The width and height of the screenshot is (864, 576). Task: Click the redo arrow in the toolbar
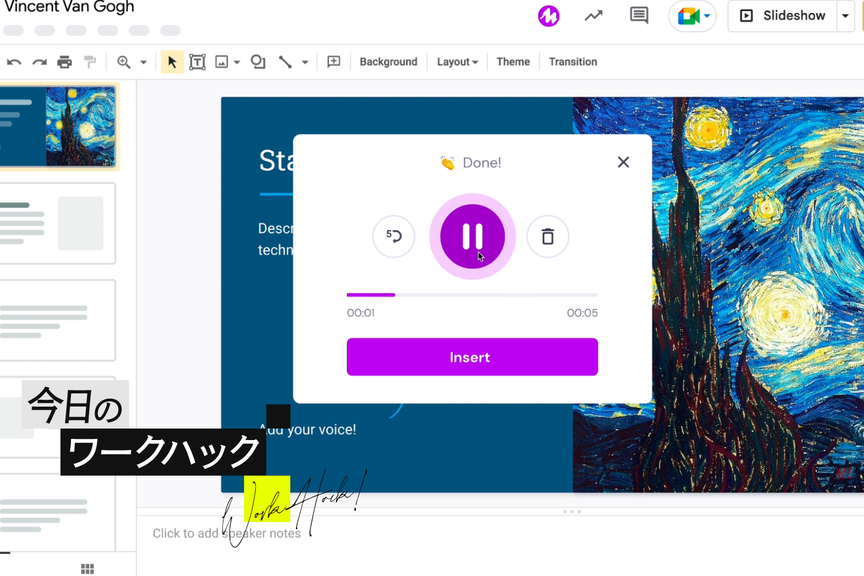[x=40, y=62]
